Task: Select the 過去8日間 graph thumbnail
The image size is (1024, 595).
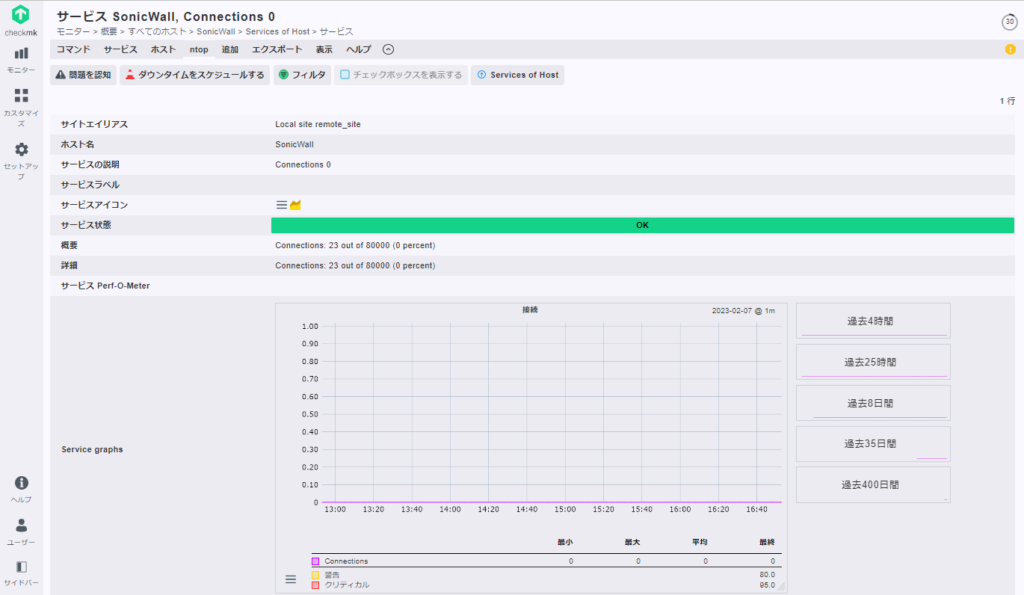Action: (x=873, y=403)
